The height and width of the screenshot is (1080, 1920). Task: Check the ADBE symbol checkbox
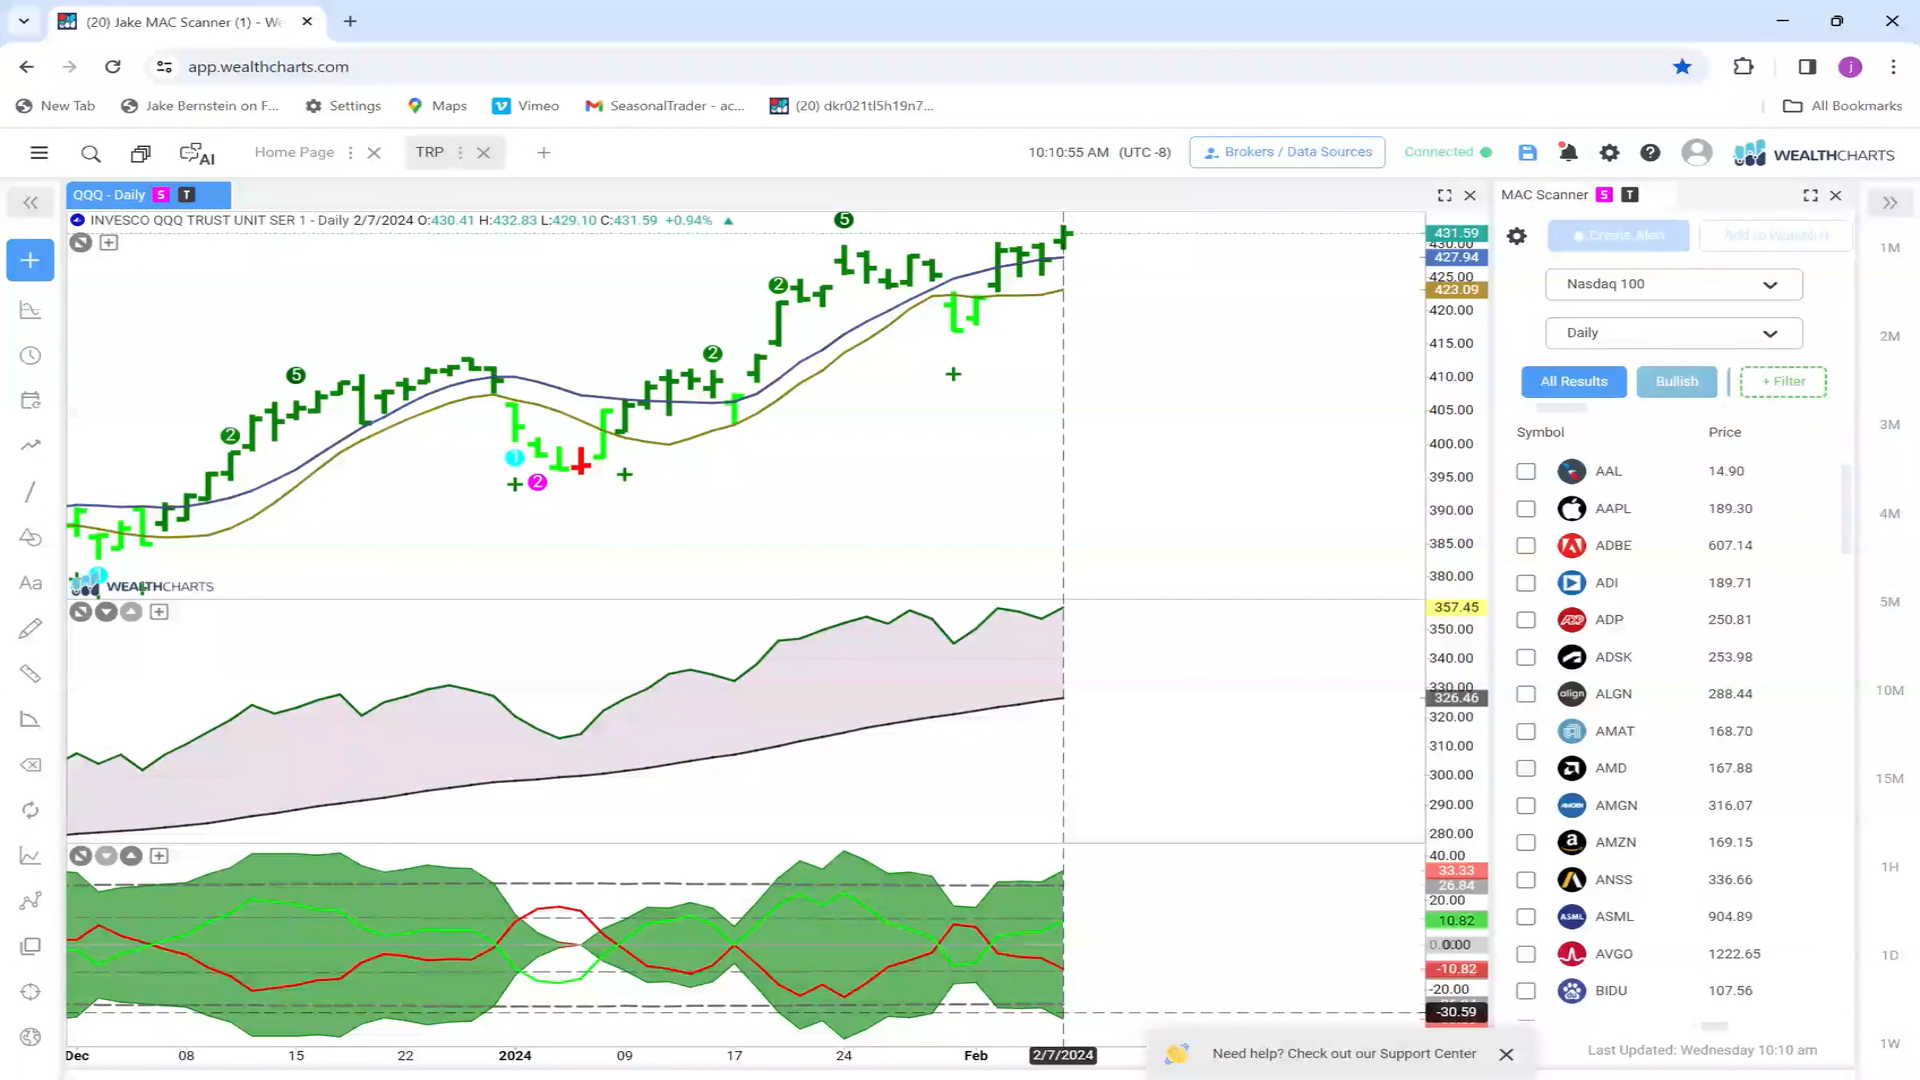pos(1525,545)
